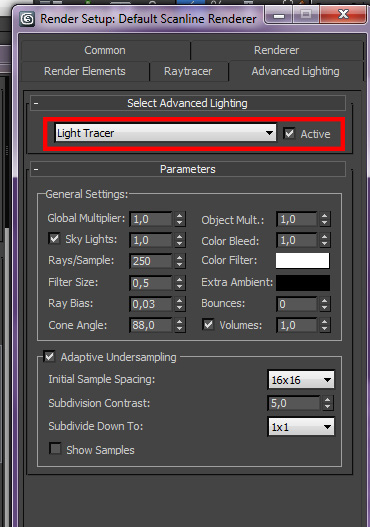The width and height of the screenshot is (370, 527).
Task: Click the Color Filter white swatch
Action: click(x=302, y=261)
